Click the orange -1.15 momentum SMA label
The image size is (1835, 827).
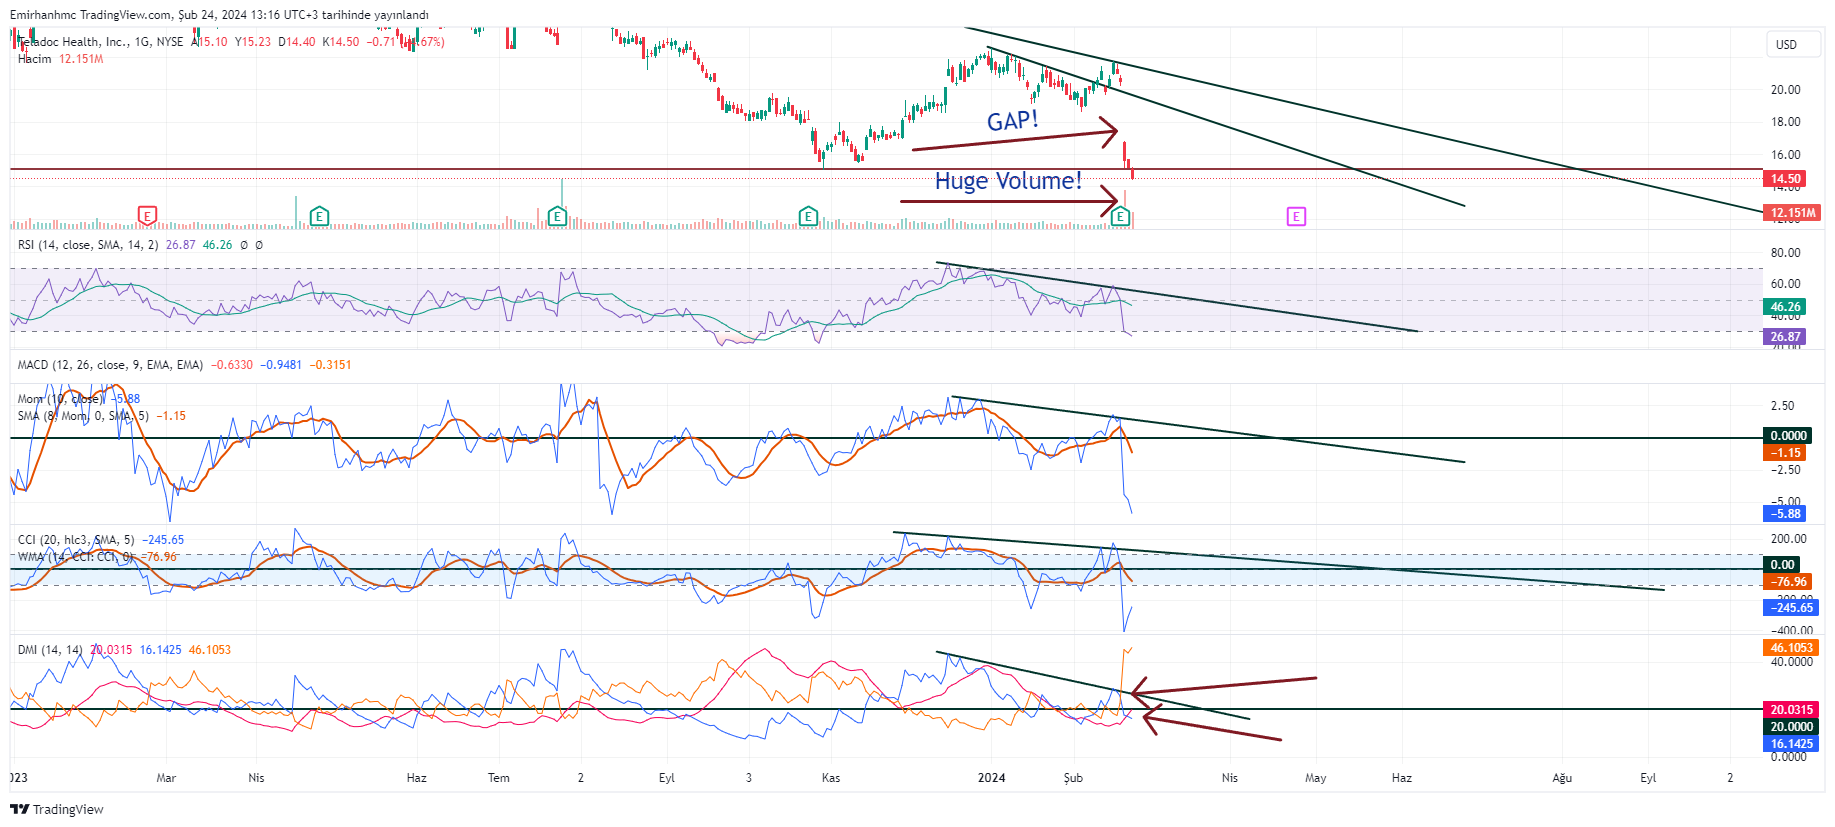click(x=1786, y=453)
